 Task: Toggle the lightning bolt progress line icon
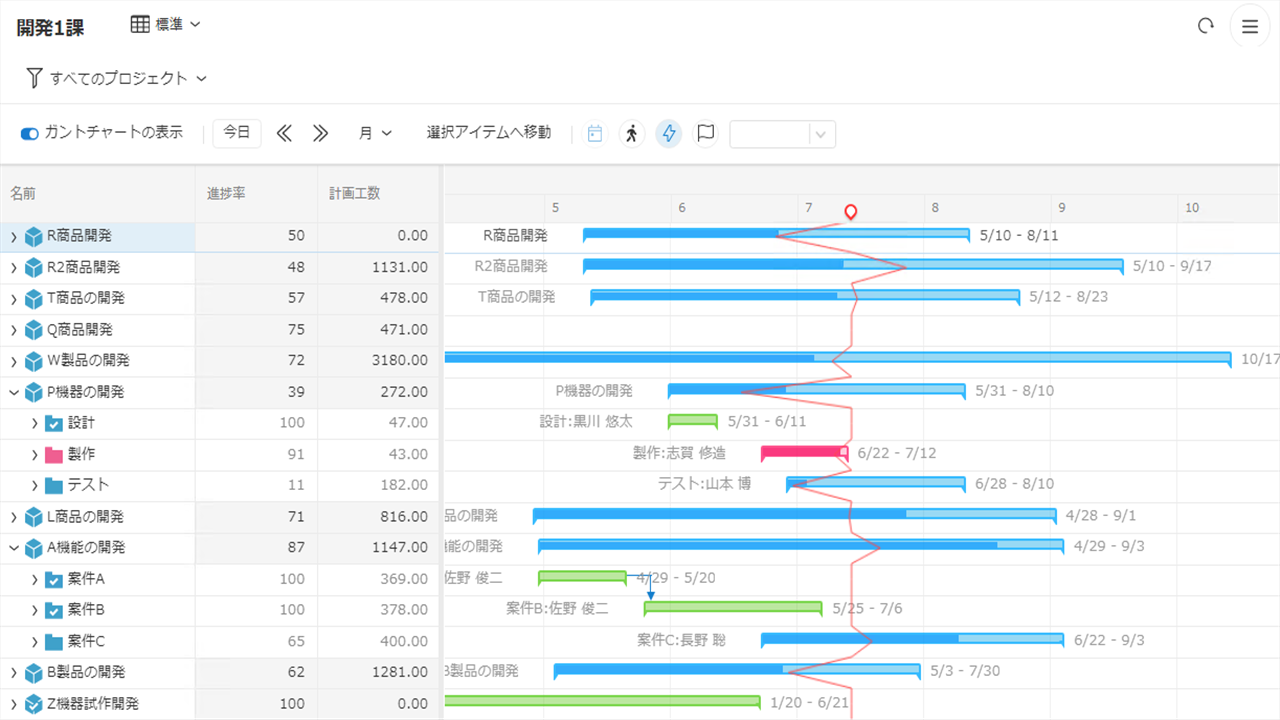[x=669, y=133]
